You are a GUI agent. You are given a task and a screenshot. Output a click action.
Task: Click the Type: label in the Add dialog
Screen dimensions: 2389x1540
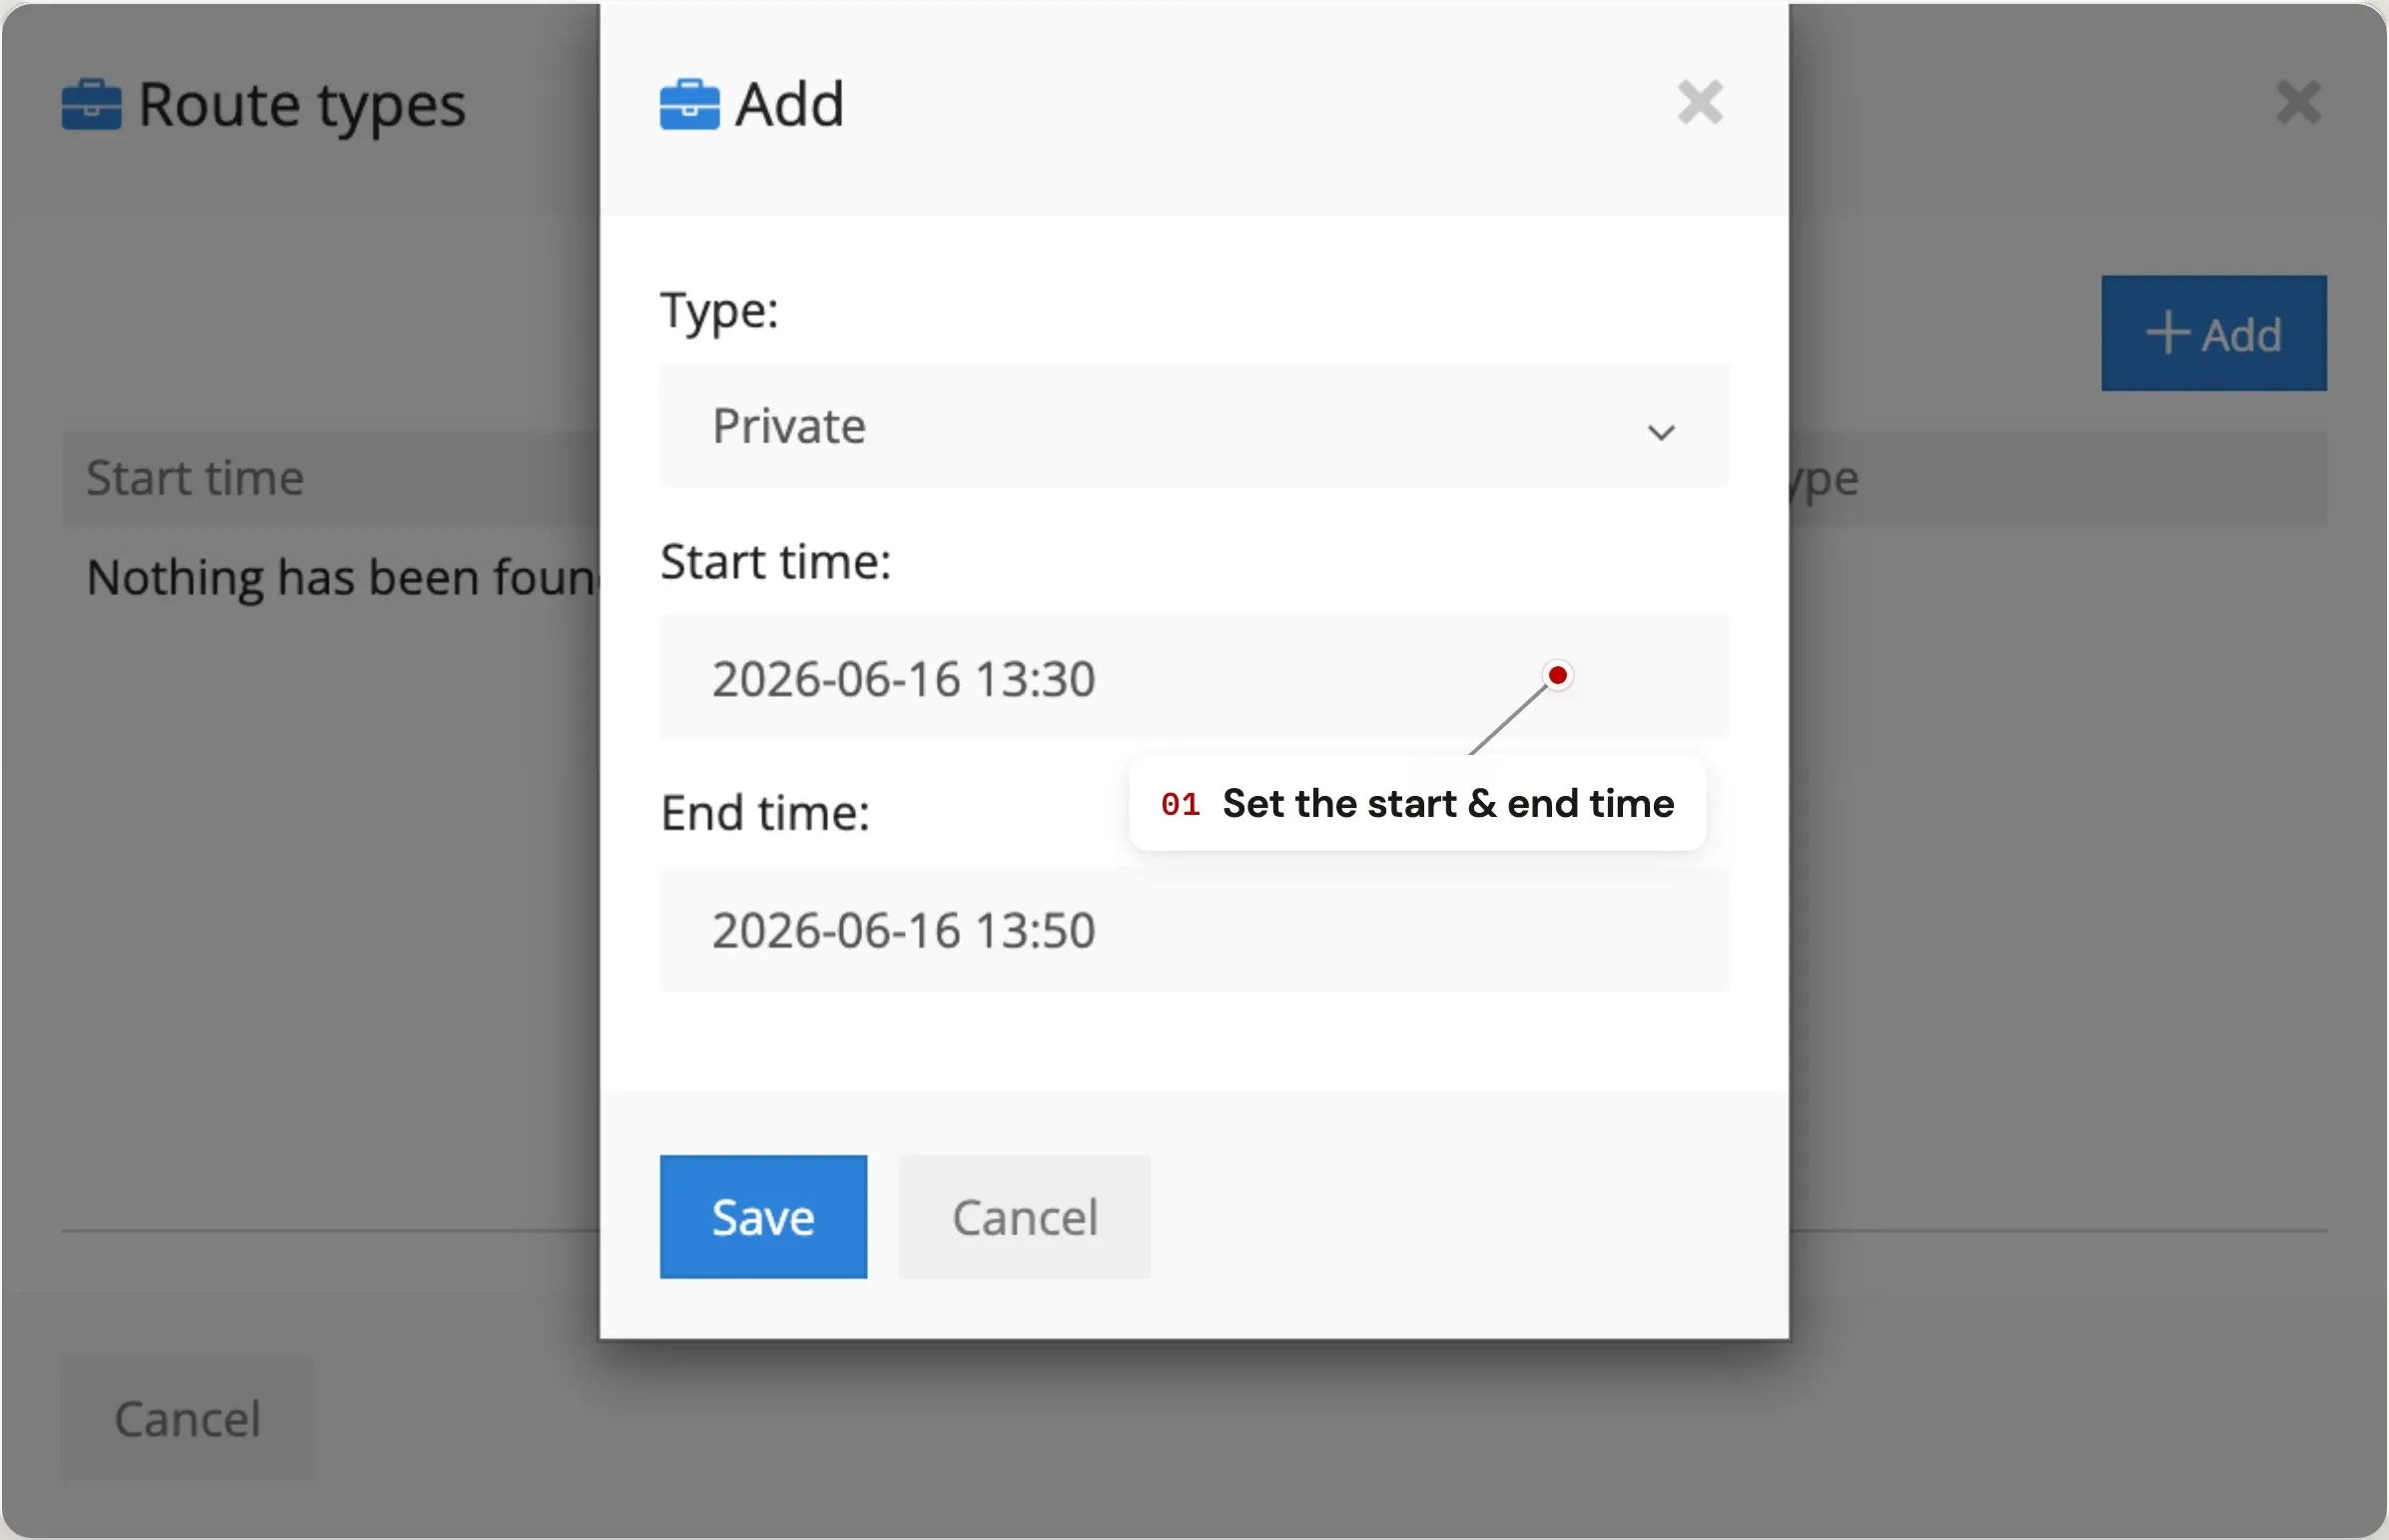coord(719,311)
